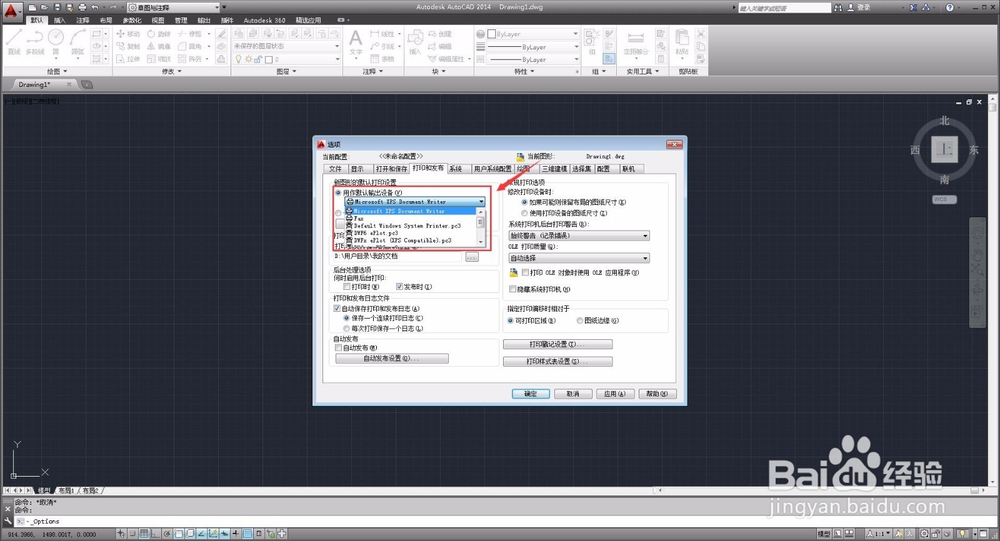Open the ByLayer color dropdown in Properties
Screen dimensions: 1000x541
[x=533, y=34]
